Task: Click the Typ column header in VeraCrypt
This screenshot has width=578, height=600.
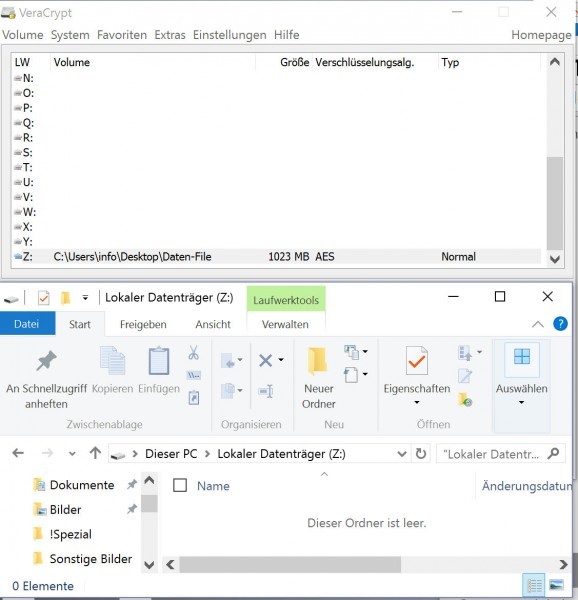Action: click(450, 62)
